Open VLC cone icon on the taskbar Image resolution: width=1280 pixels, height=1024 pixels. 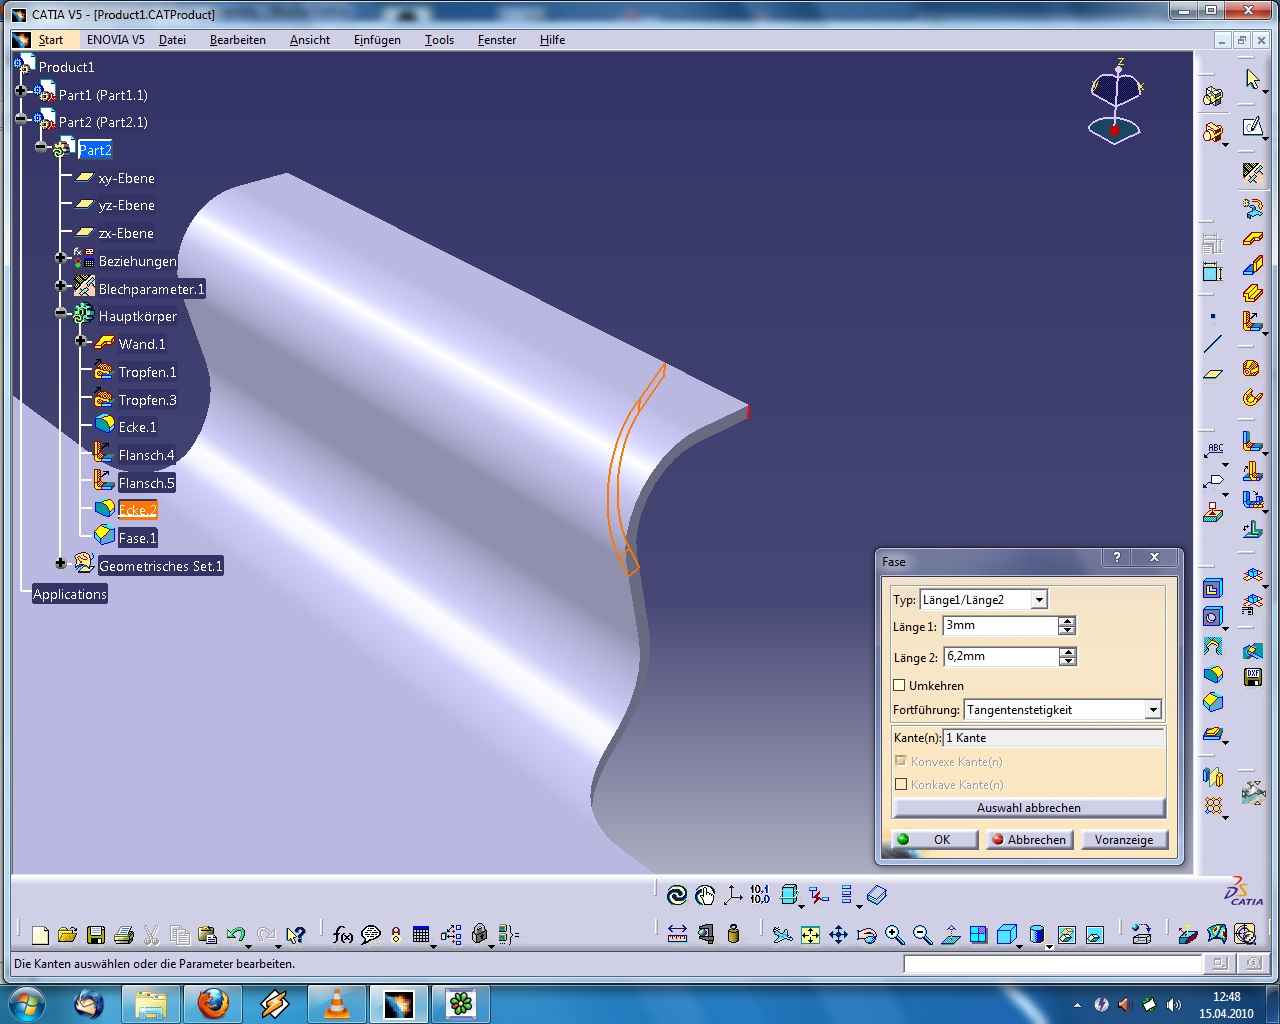click(x=337, y=1003)
